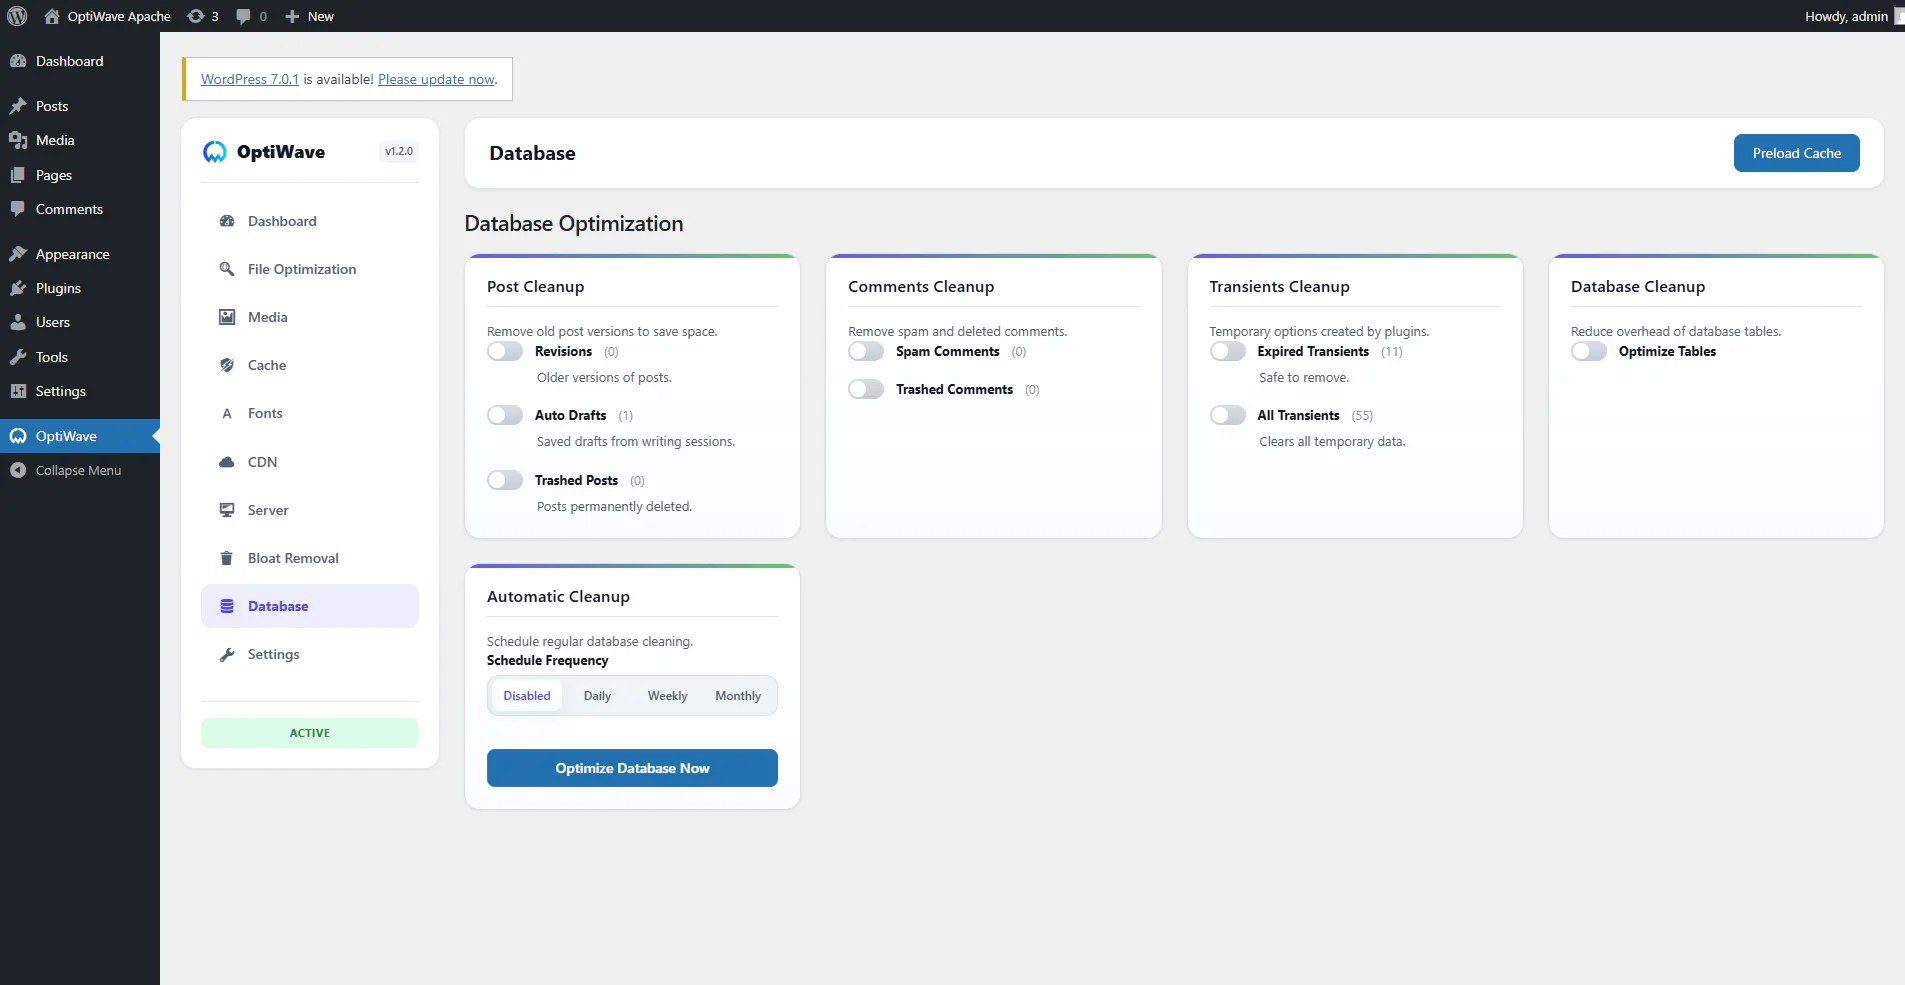Image resolution: width=1905 pixels, height=985 pixels.
Task: Toggle the All Transients switch
Action: [1228, 415]
